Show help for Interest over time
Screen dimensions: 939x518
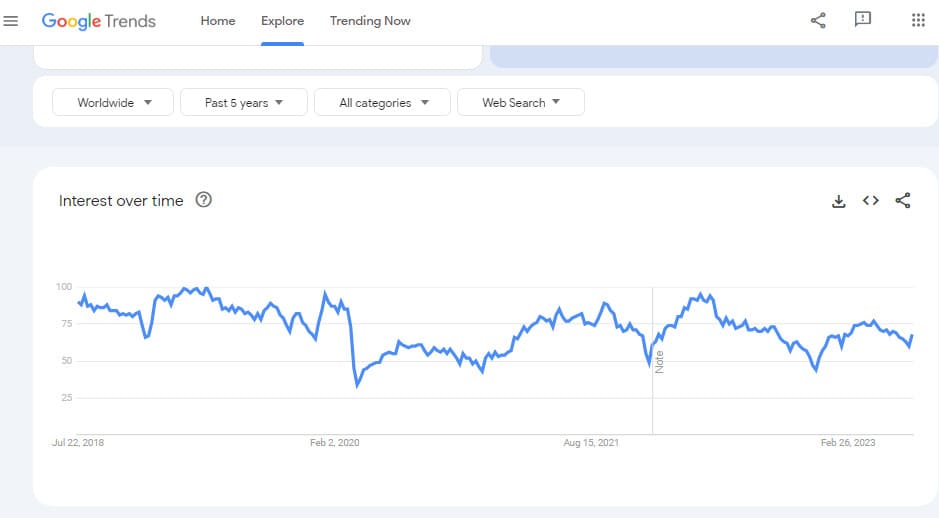(x=204, y=200)
